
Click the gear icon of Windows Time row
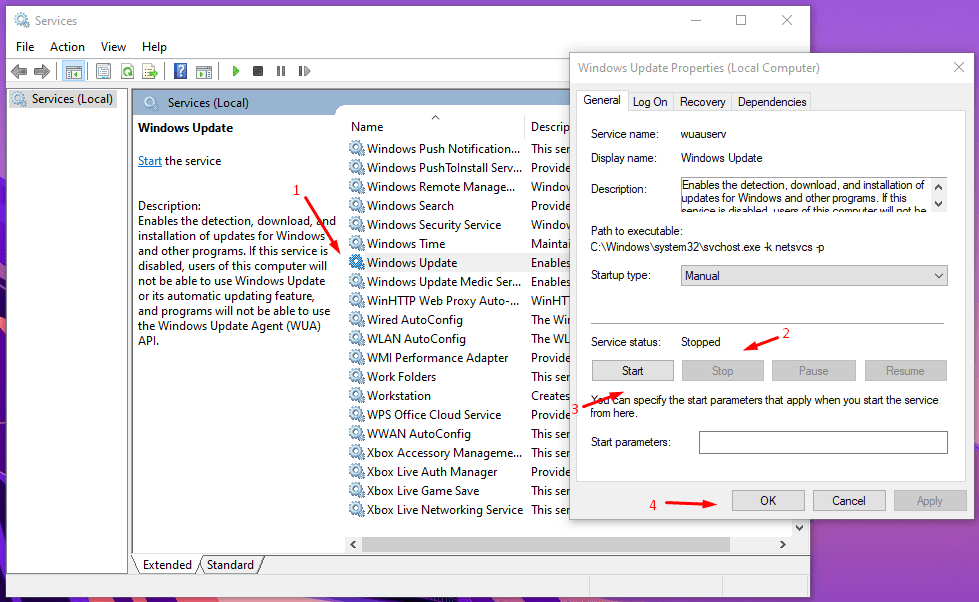pos(357,243)
